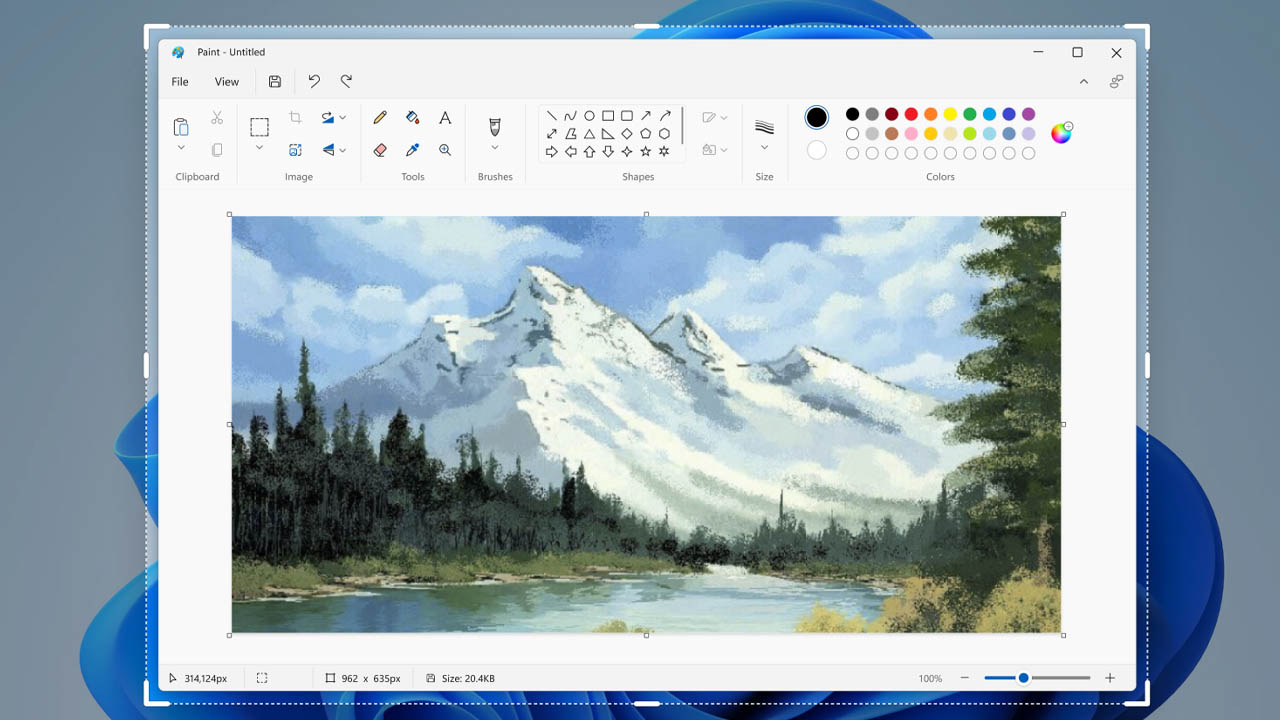Open the File menu

pos(179,81)
